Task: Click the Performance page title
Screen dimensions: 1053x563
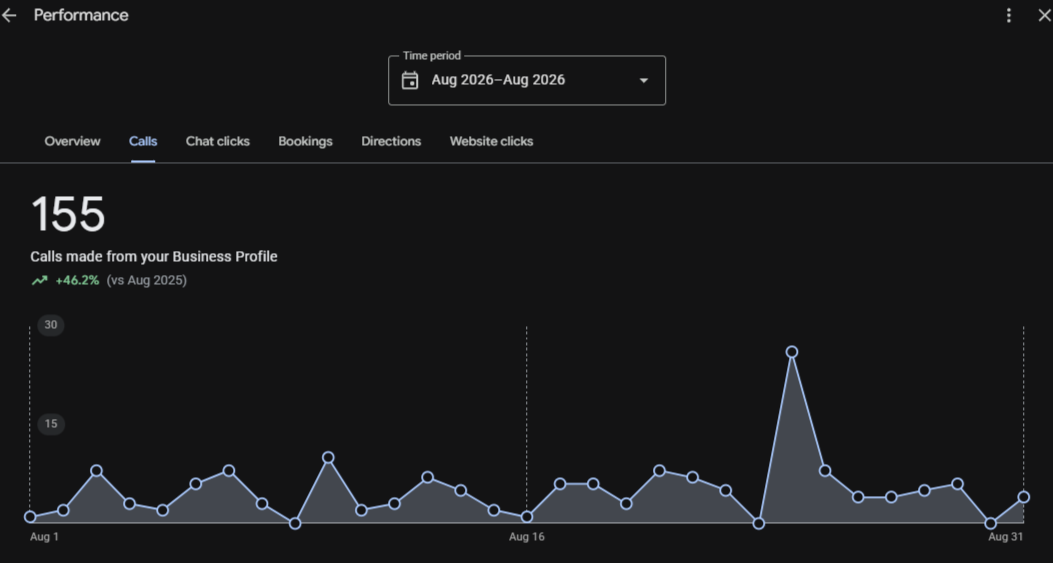Action: click(81, 15)
